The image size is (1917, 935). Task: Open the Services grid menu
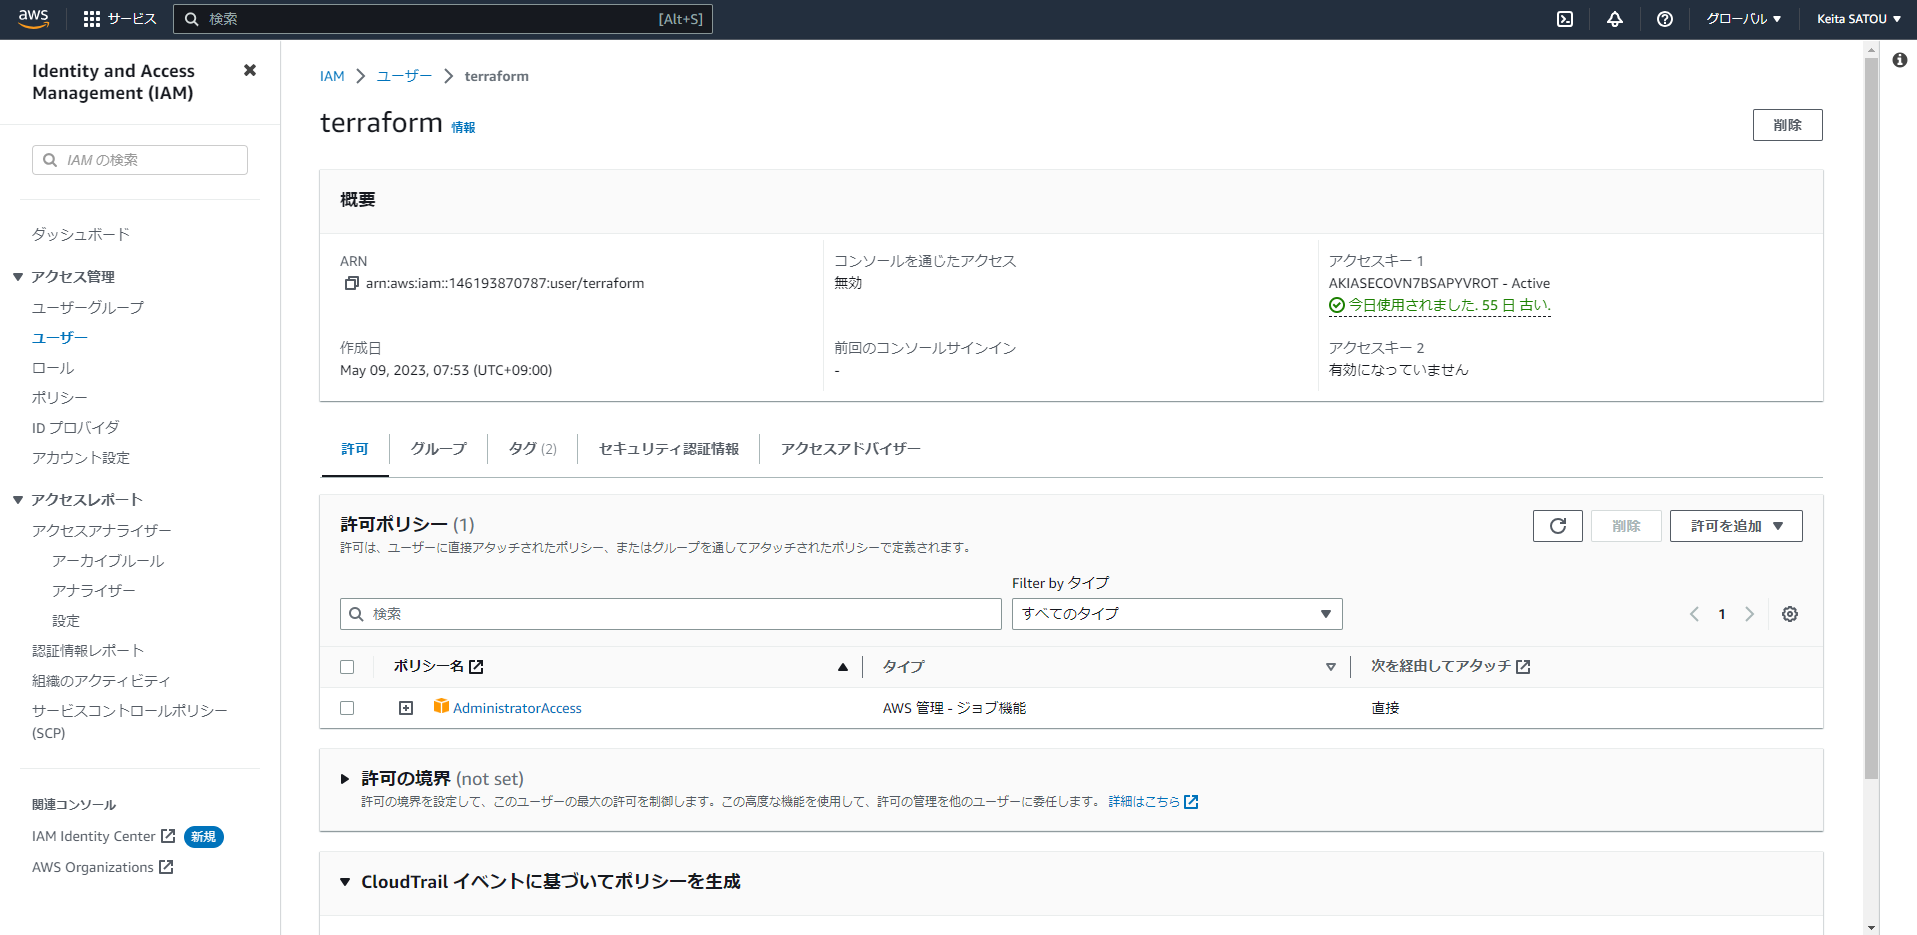point(120,19)
